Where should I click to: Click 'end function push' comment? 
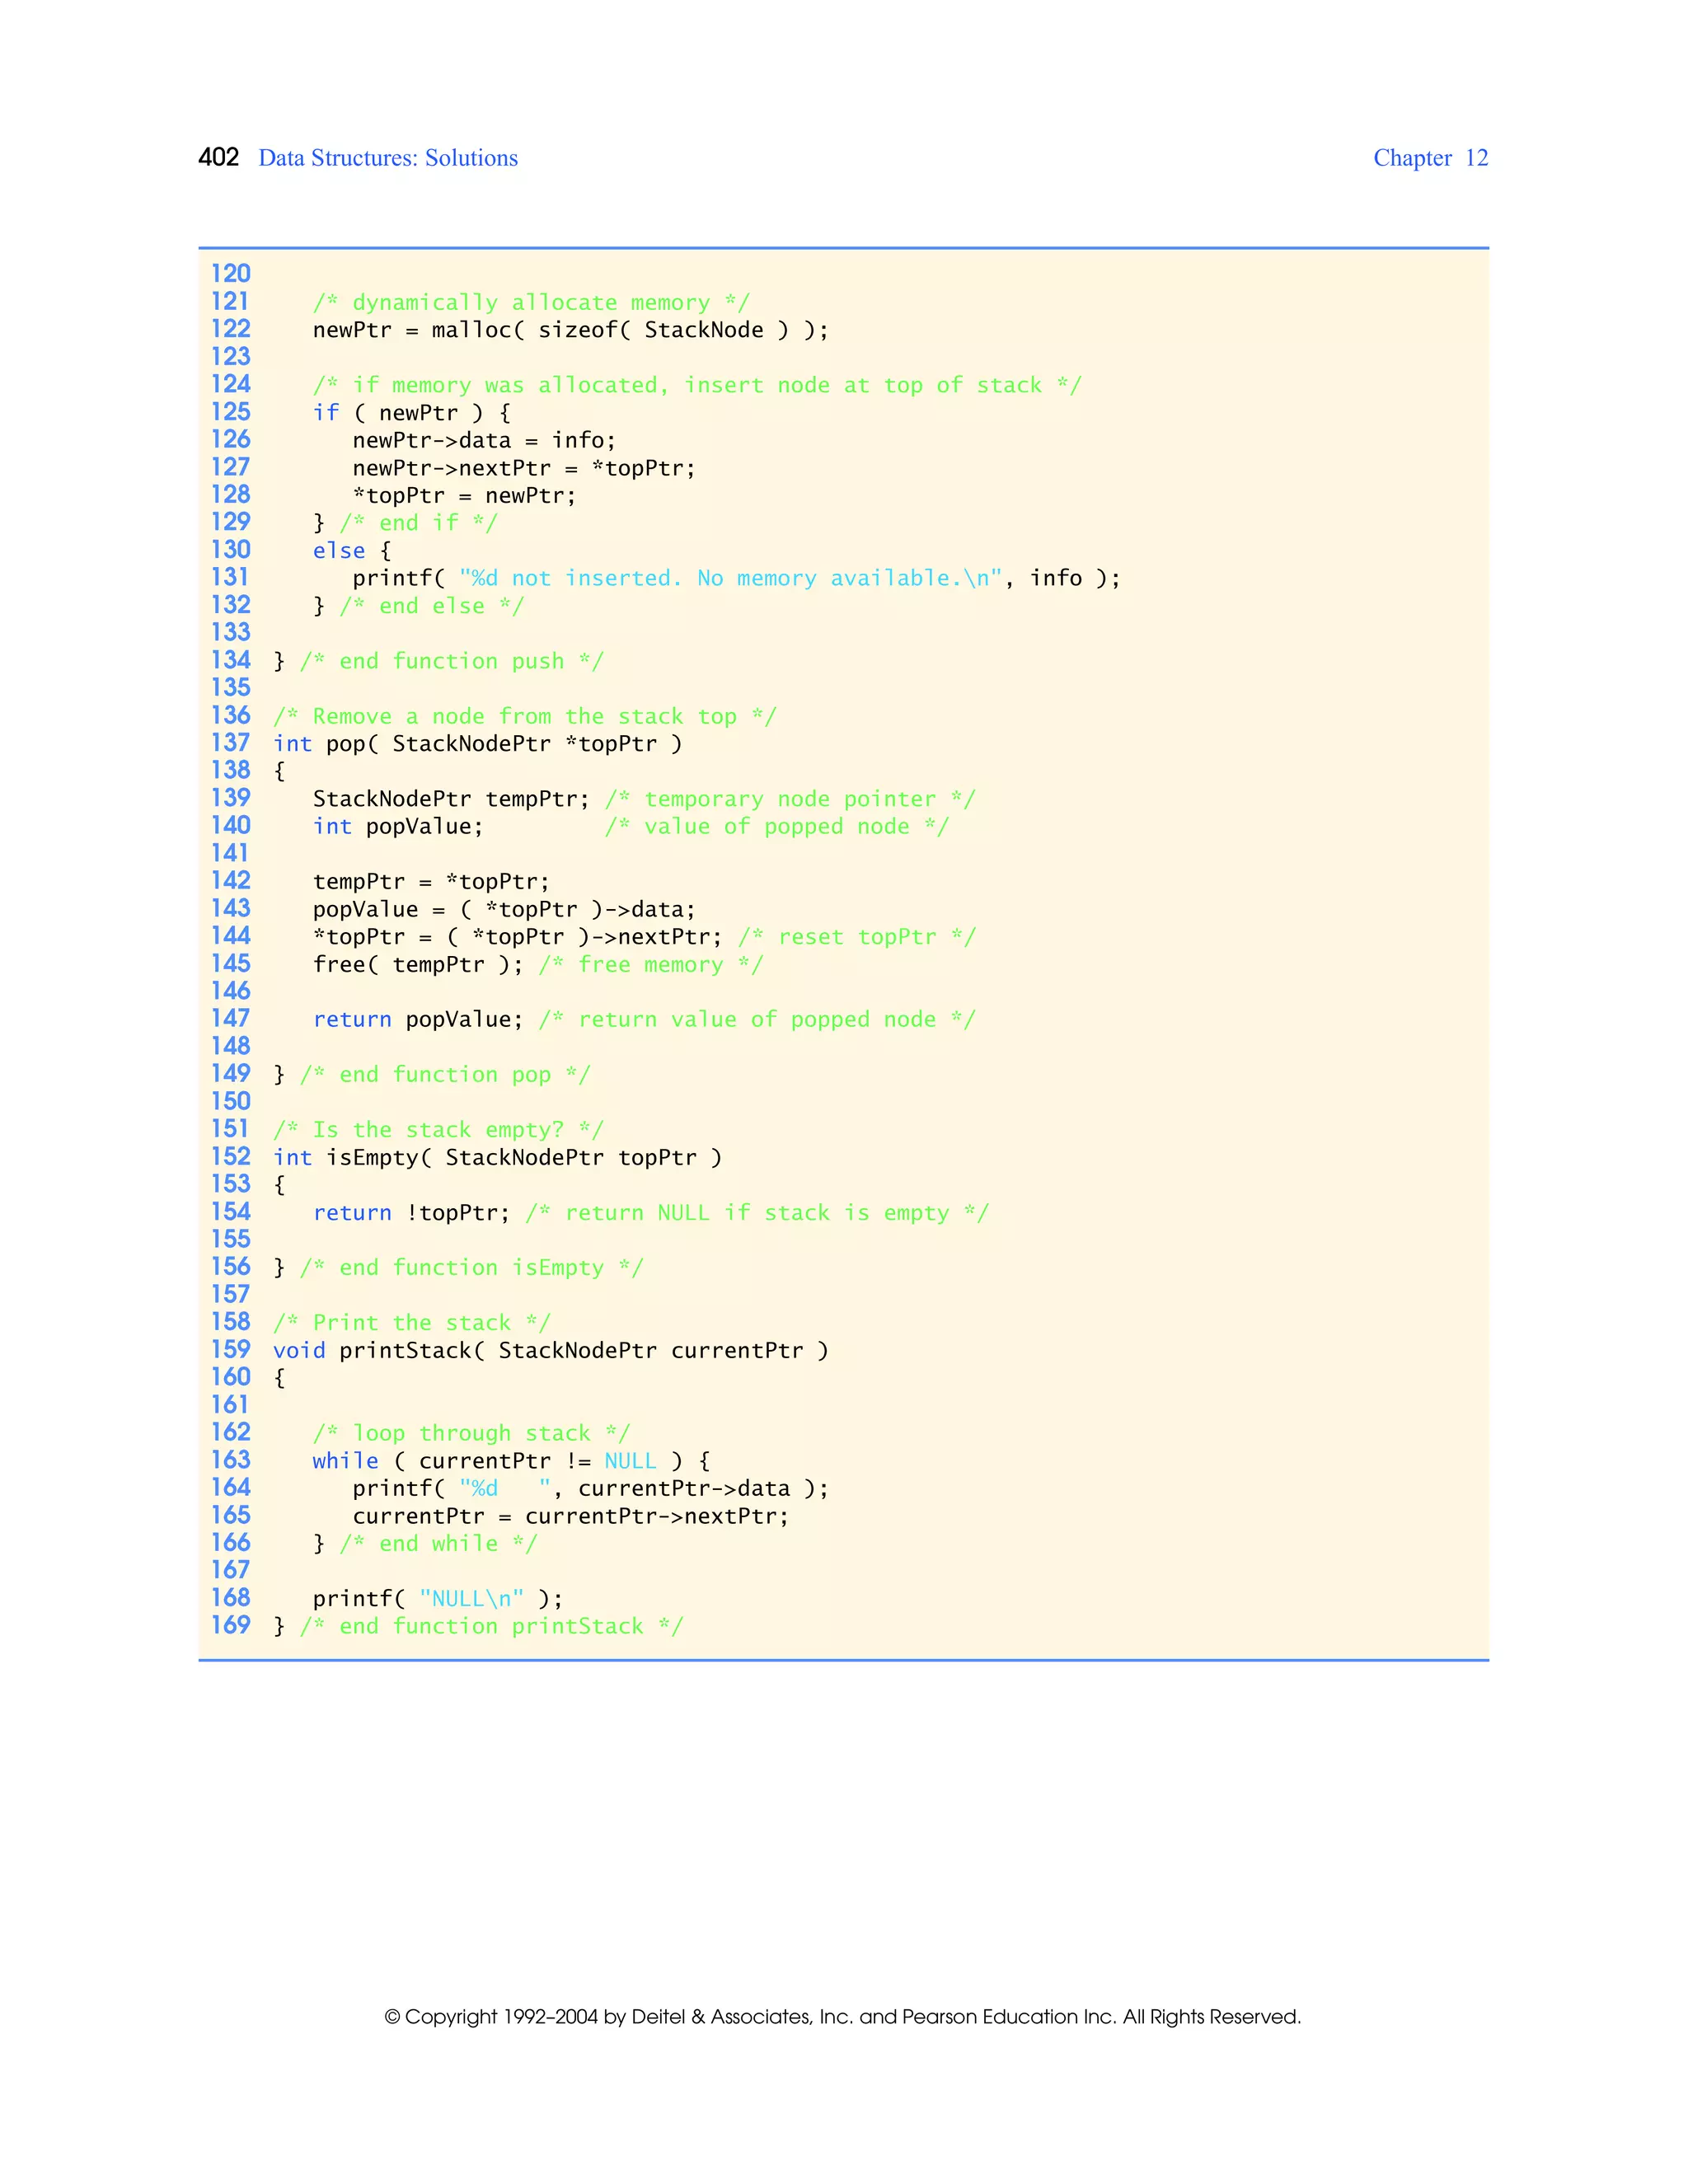[x=451, y=661]
